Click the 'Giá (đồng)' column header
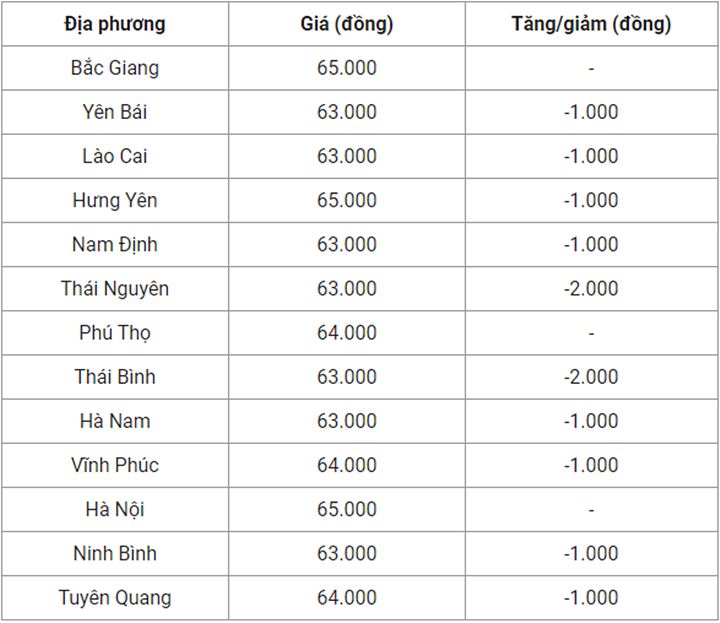 click(347, 24)
